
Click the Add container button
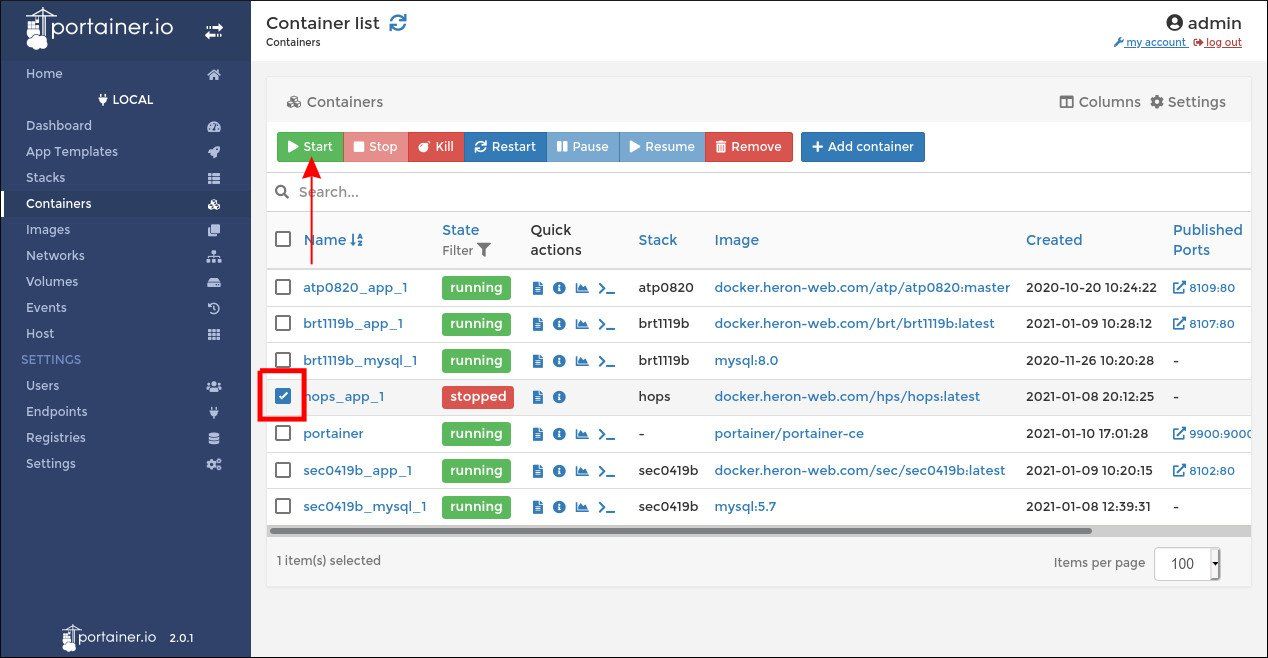(863, 147)
